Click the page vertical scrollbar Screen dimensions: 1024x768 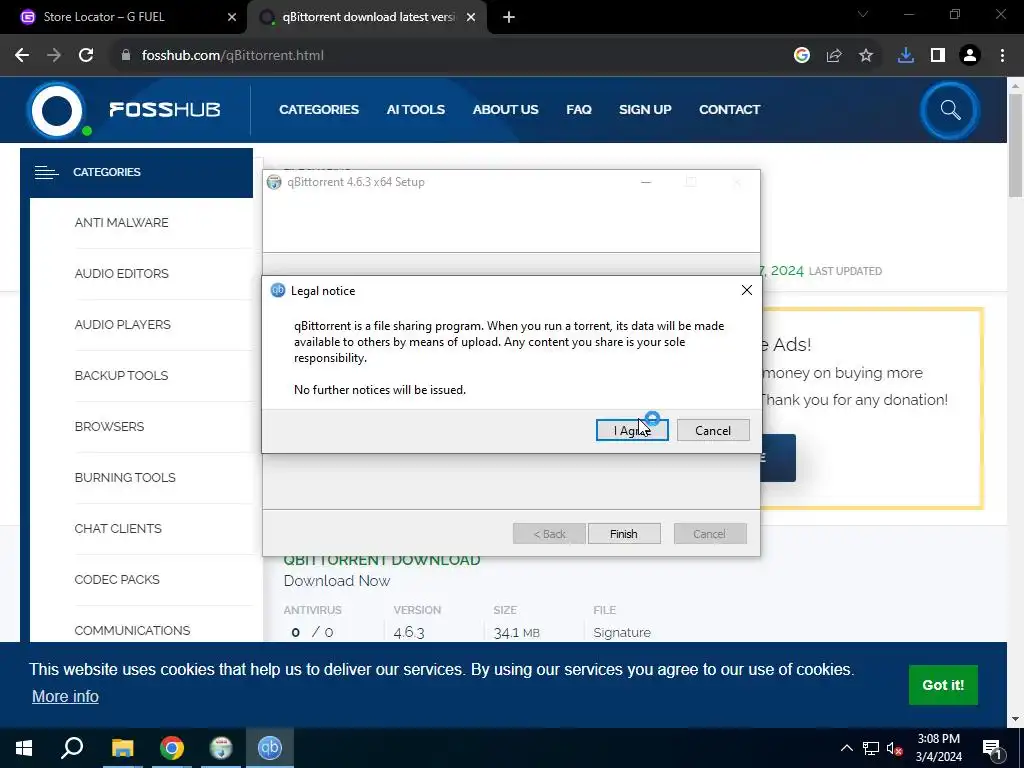point(1015,145)
